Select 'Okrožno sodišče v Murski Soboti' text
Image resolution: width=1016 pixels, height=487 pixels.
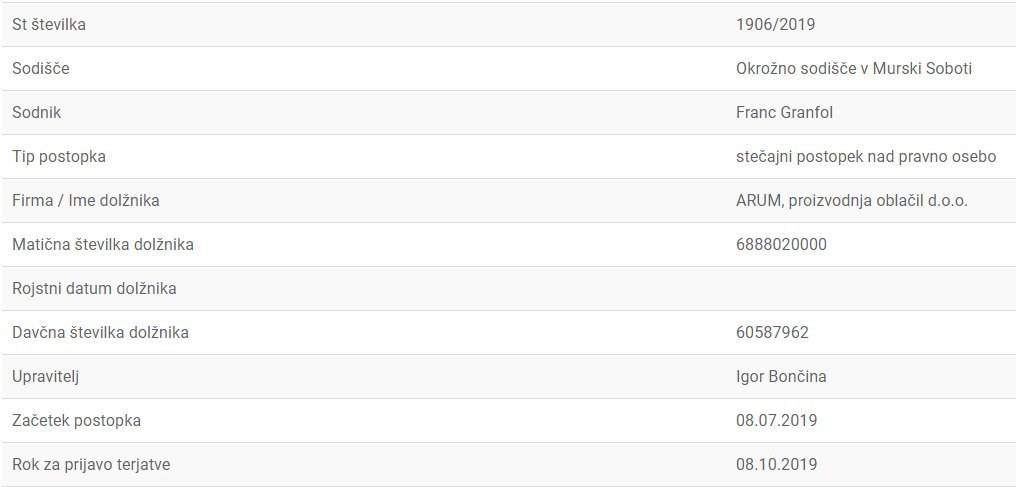coord(854,69)
